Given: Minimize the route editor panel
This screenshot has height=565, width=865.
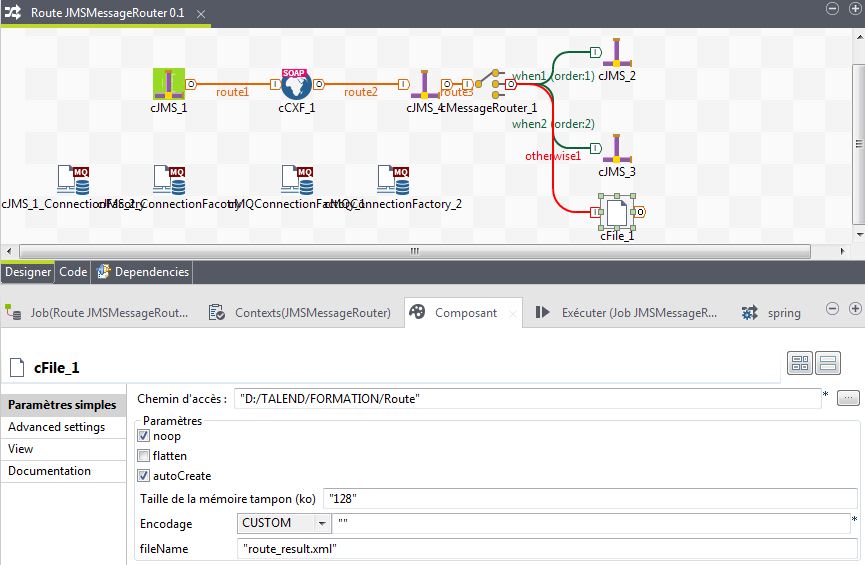Looking at the screenshot, I should pyautogui.click(x=832, y=8).
